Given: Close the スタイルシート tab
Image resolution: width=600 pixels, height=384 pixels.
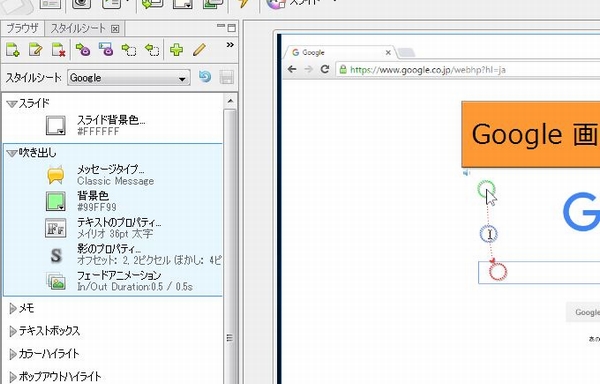Looking at the screenshot, I should [x=115, y=29].
